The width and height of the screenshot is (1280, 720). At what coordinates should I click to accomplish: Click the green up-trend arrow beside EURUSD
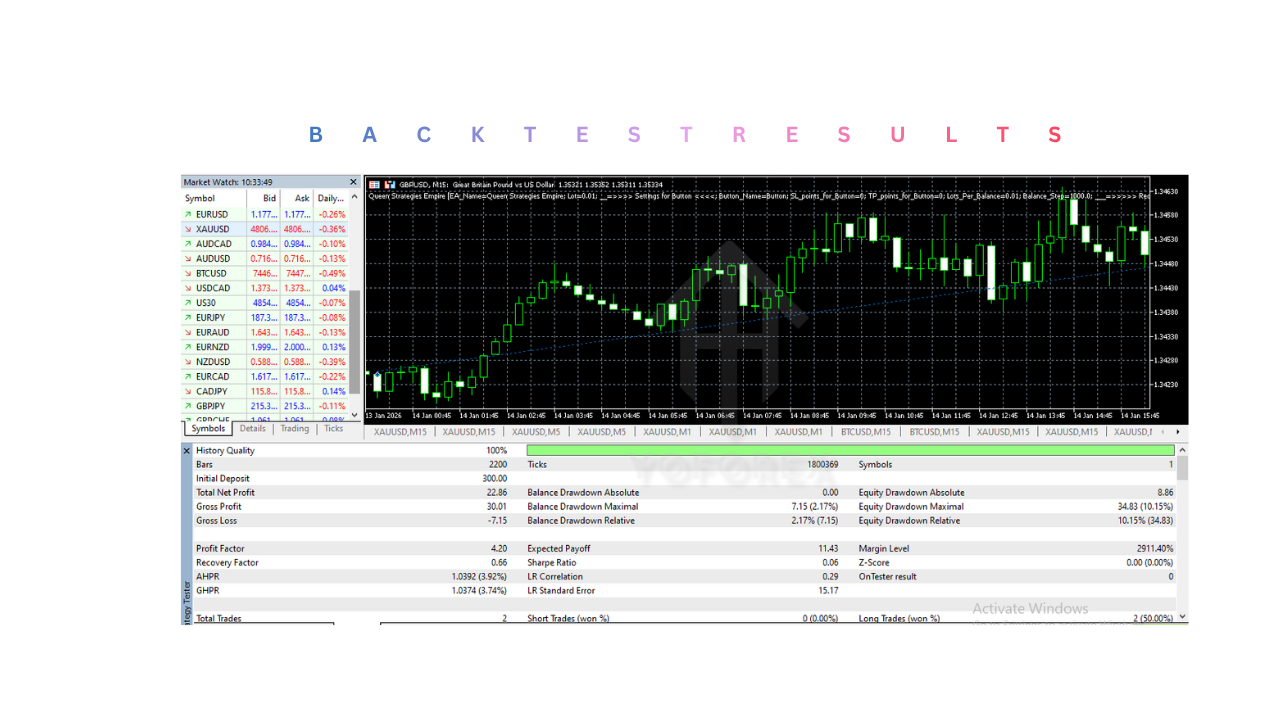point(190,214)
